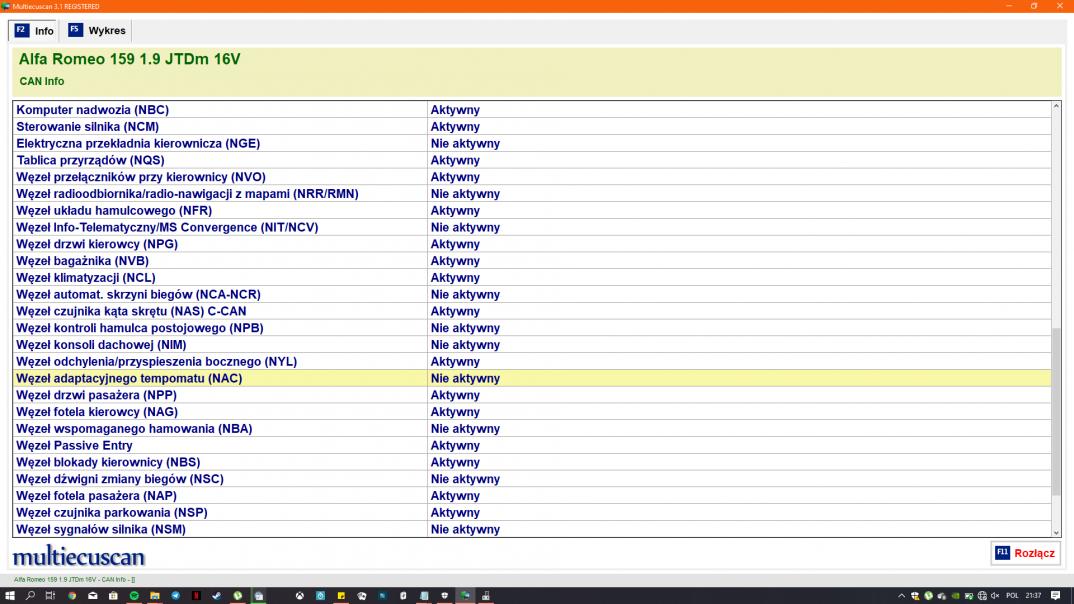Open the notification center icon
The image size is (1074, 604).
coord(1056,596)
